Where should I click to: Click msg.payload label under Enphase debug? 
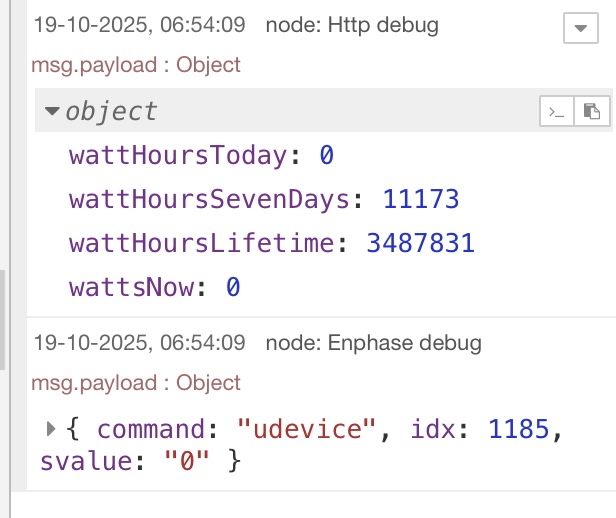pos(136,383)
